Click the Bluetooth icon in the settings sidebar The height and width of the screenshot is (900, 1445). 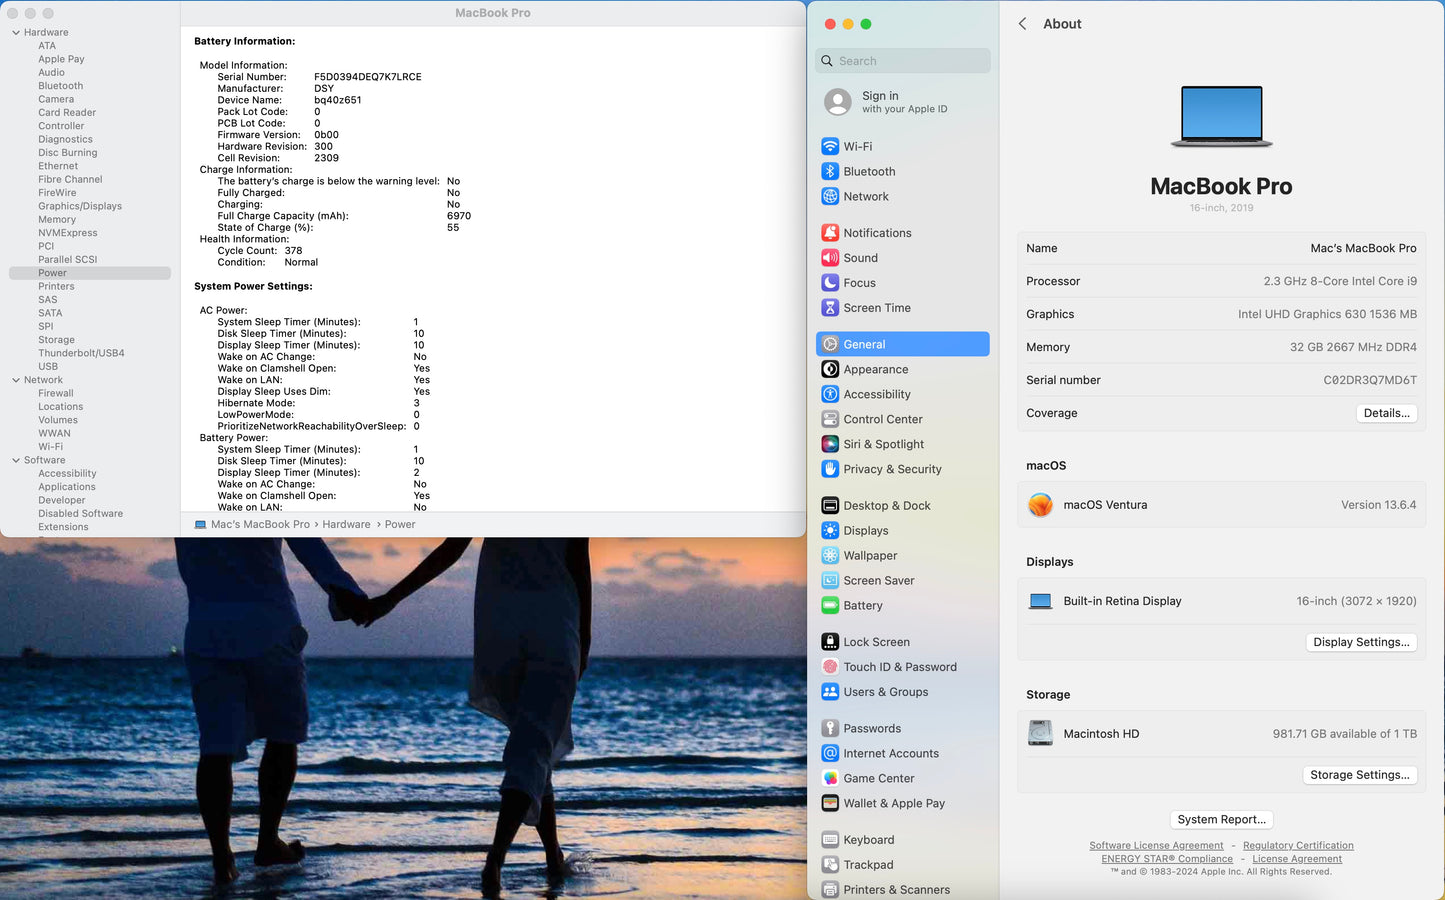click(830, 172)
